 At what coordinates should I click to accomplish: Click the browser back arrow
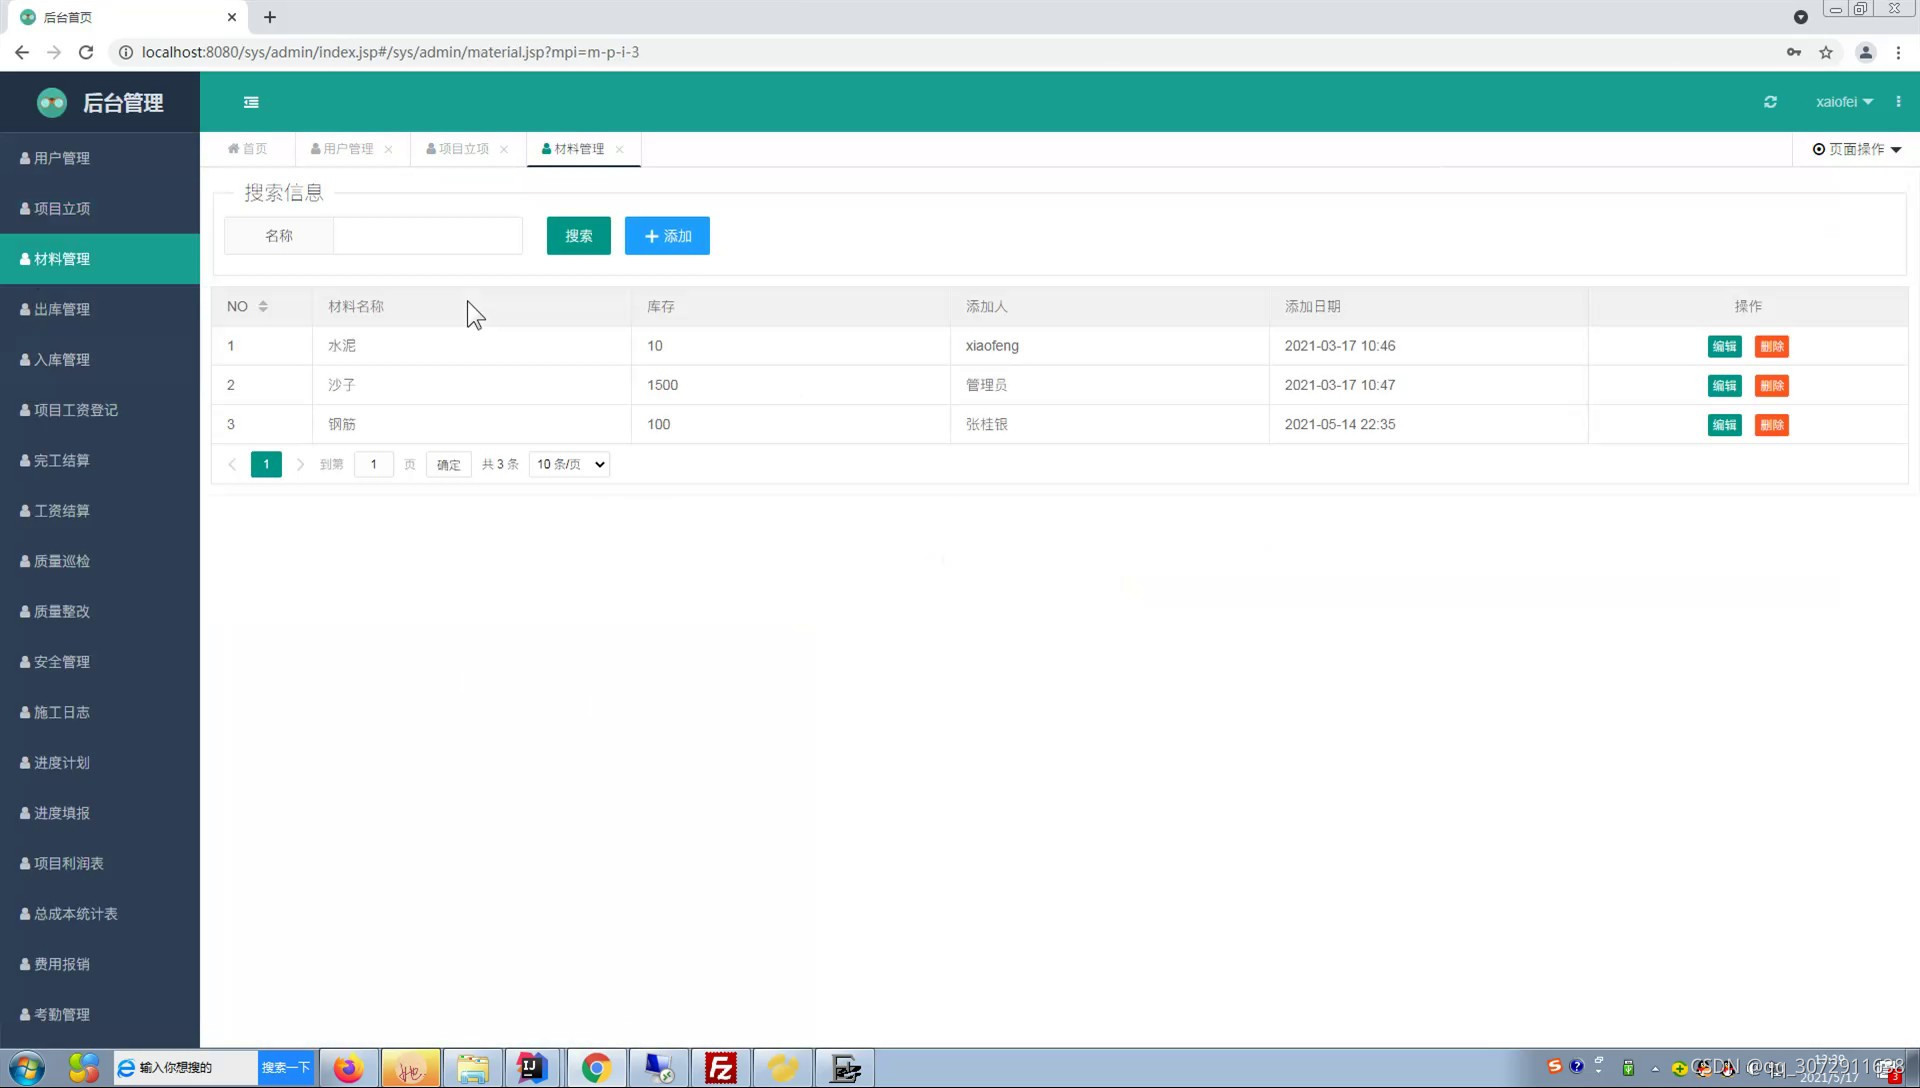click(x=22, y=52)
